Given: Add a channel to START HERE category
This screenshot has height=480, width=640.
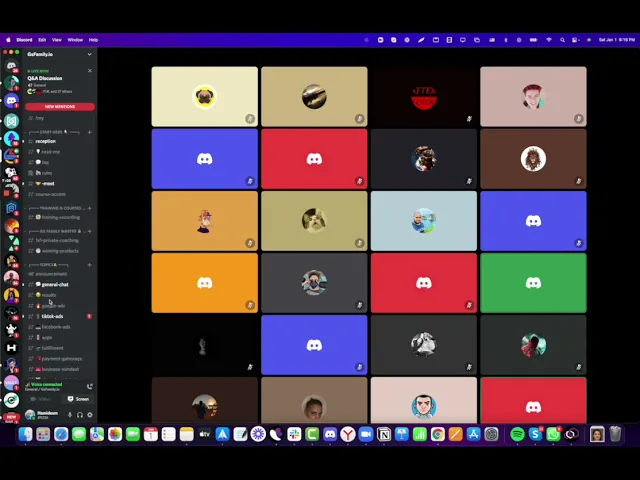Looking at the screenshot, I should 89,132.
